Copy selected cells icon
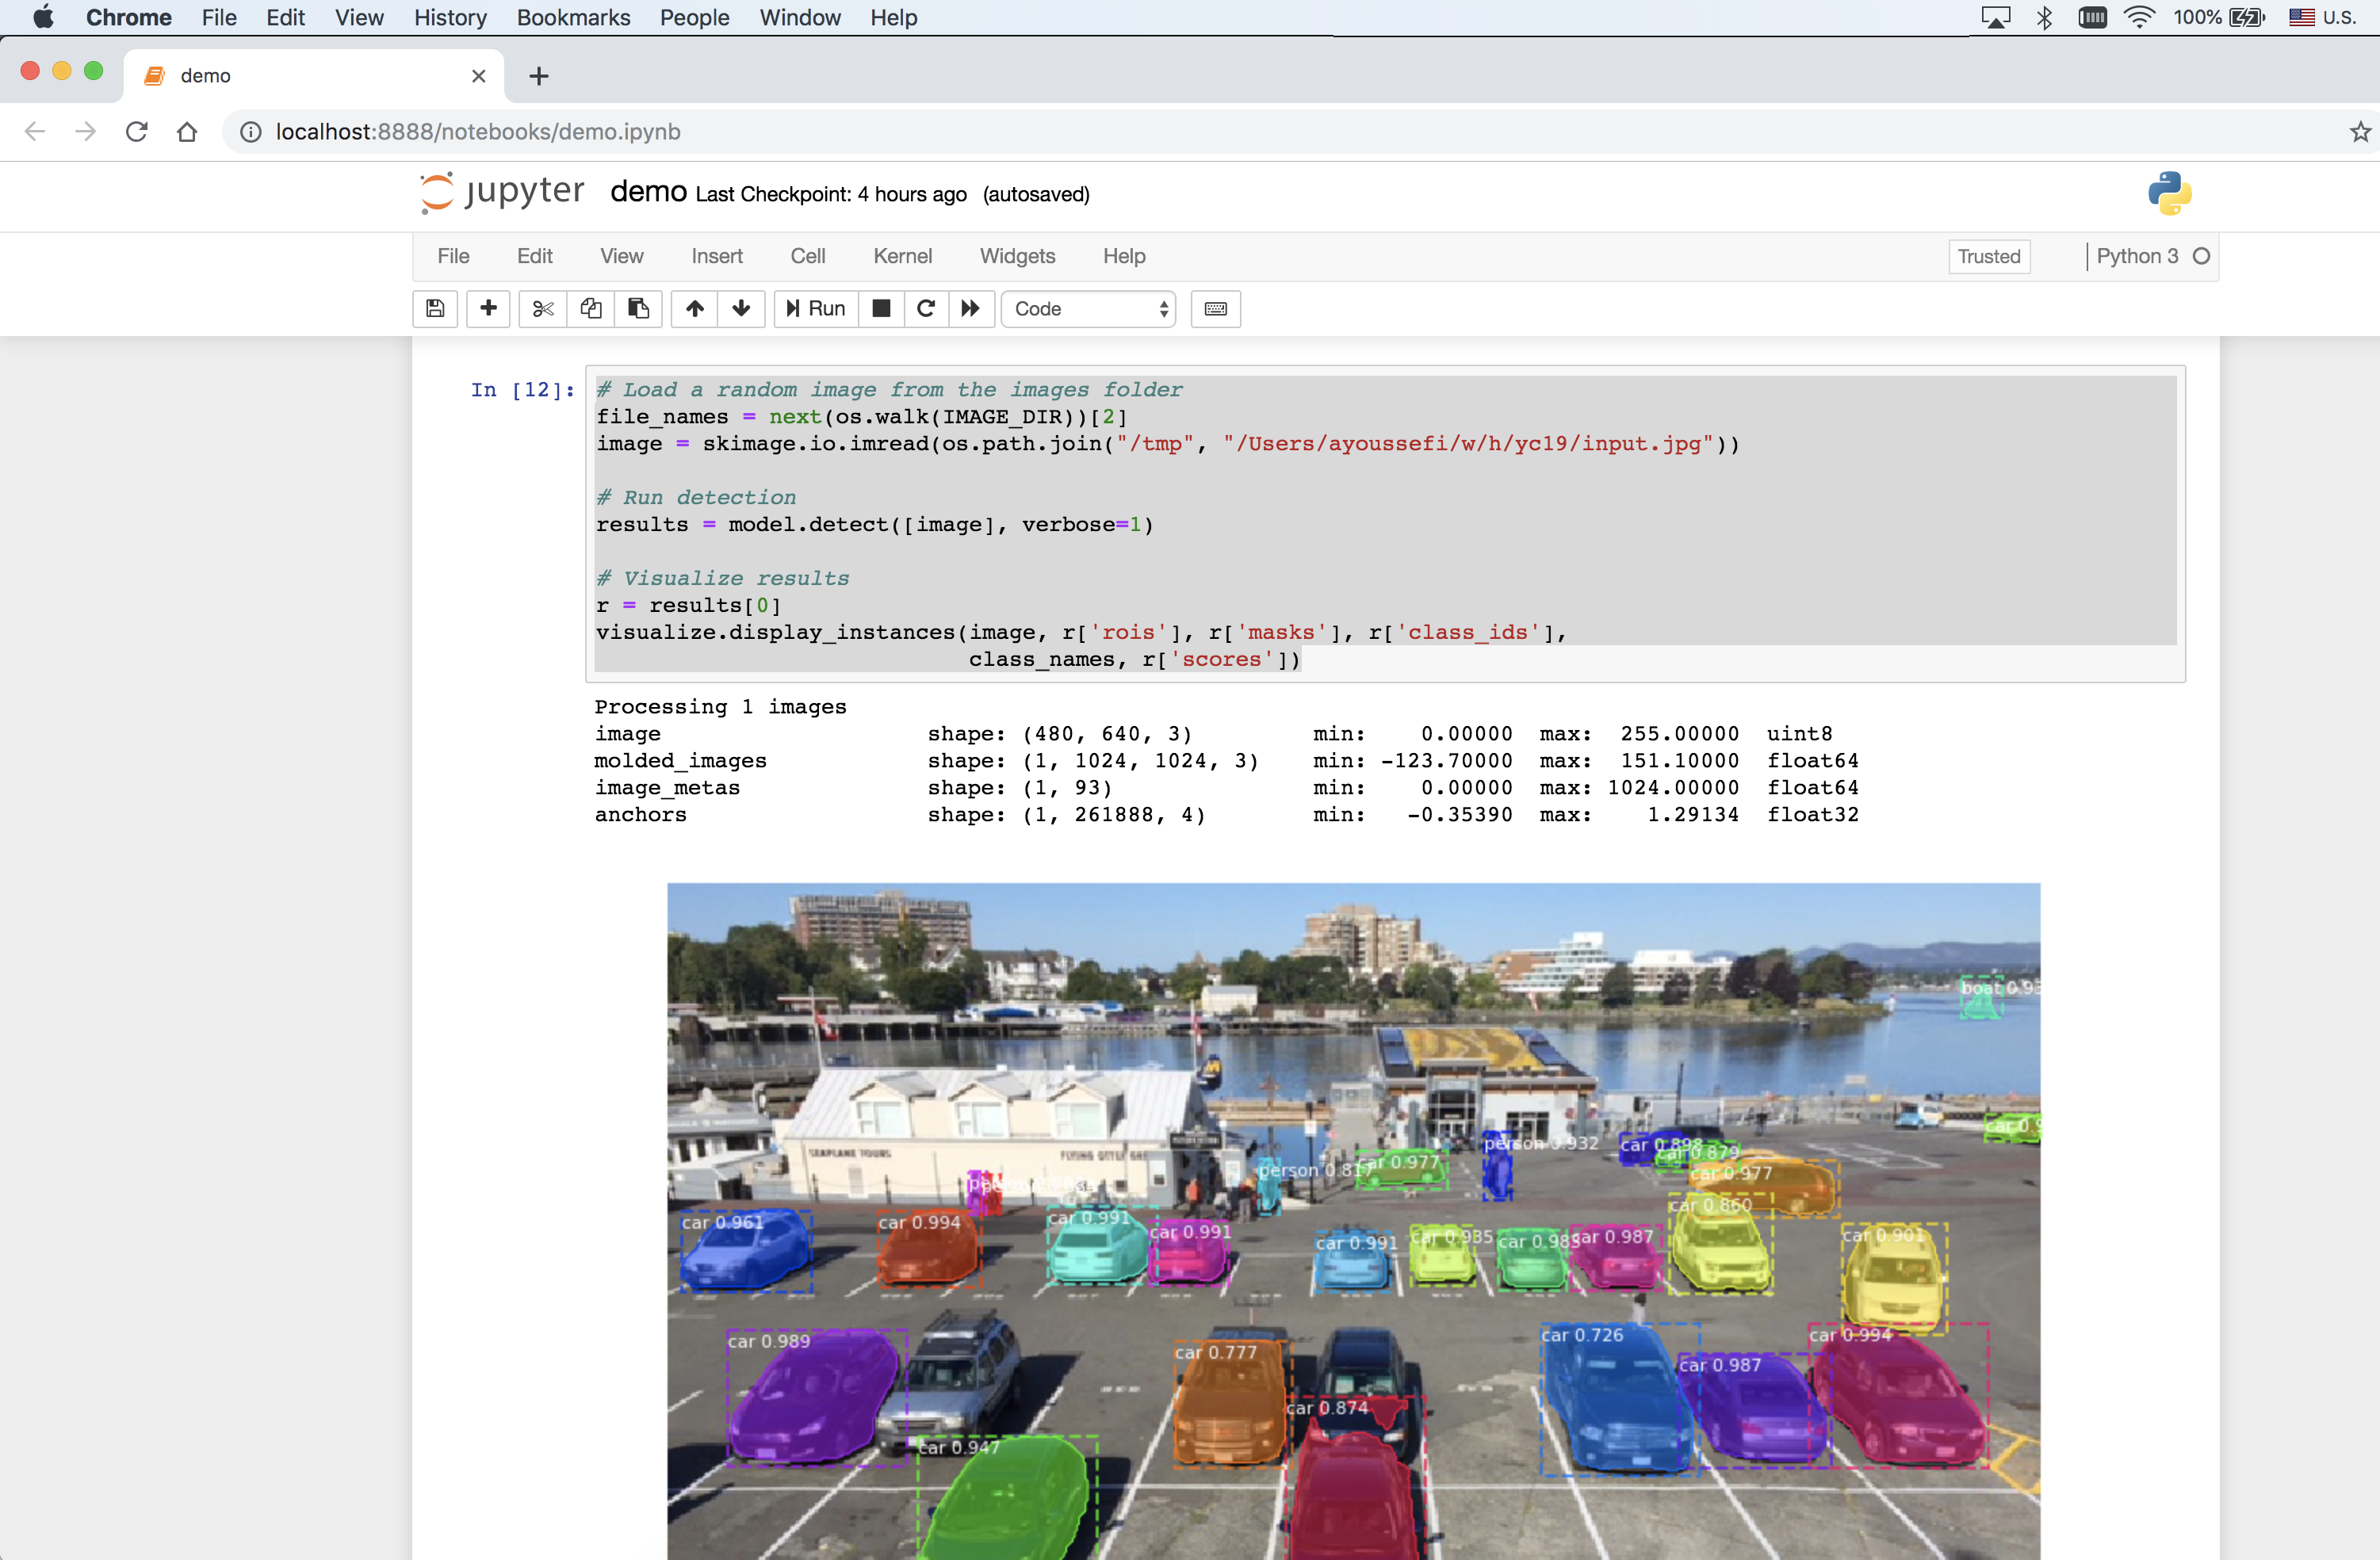 pos(591,308)
